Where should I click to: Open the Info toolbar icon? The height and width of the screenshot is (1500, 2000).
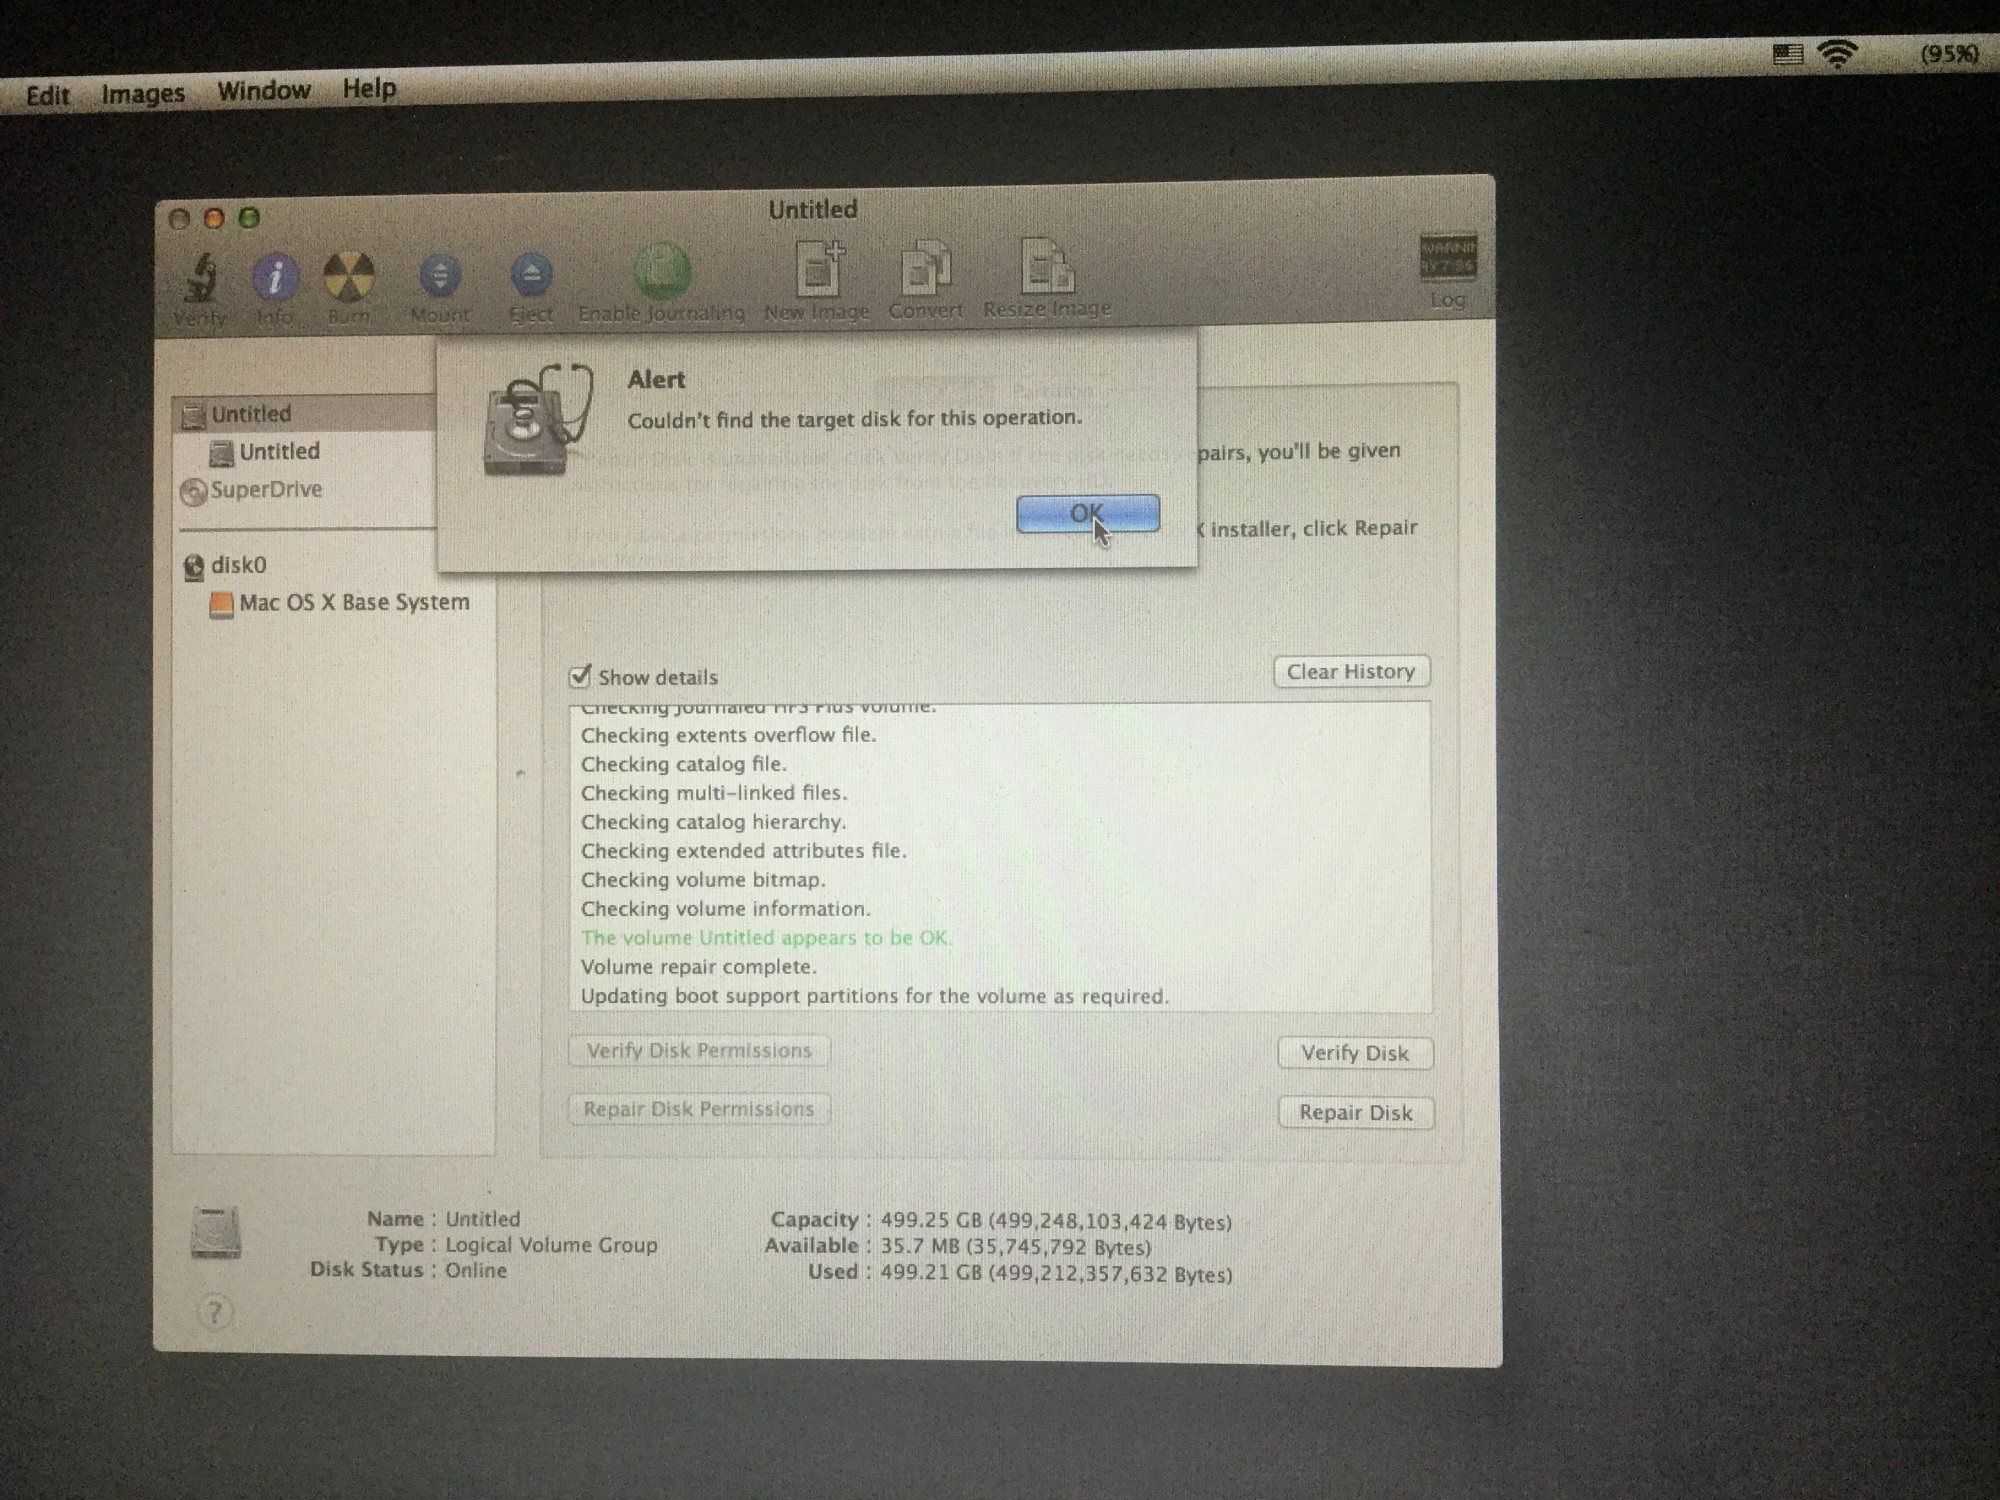(275, 278)
